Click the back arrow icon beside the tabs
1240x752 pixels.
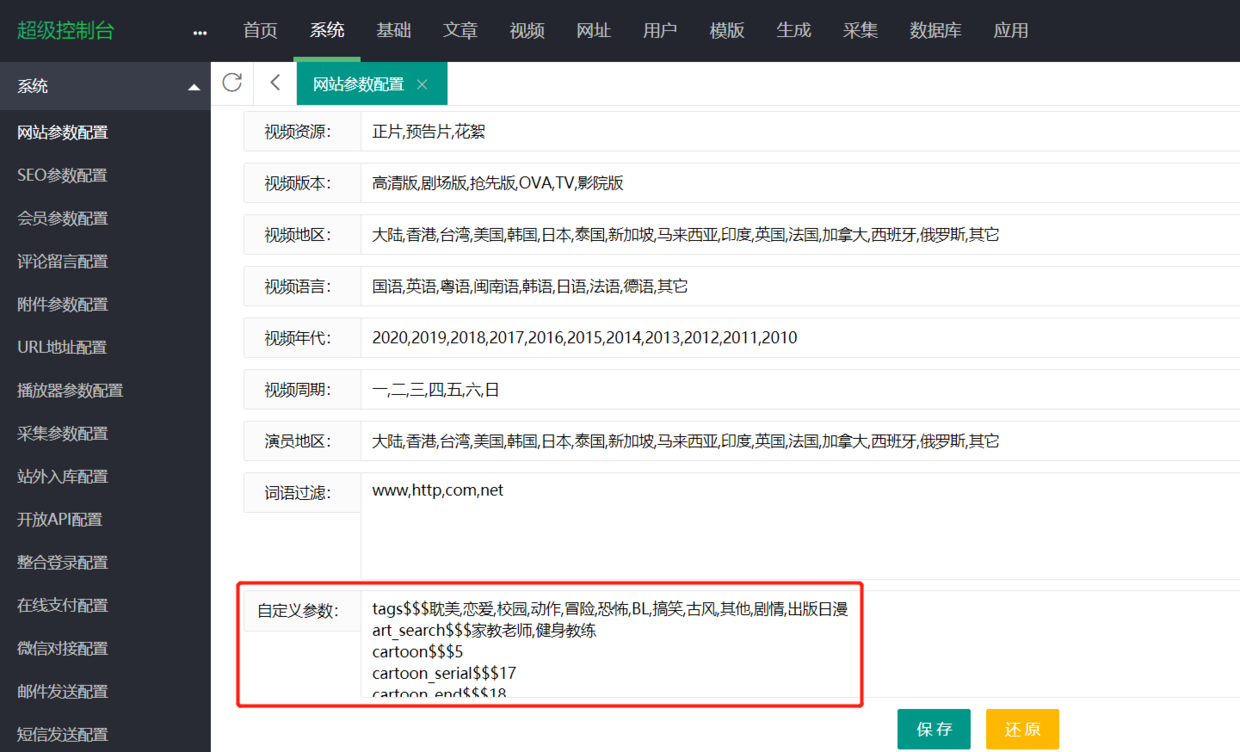tap(275, 83)
